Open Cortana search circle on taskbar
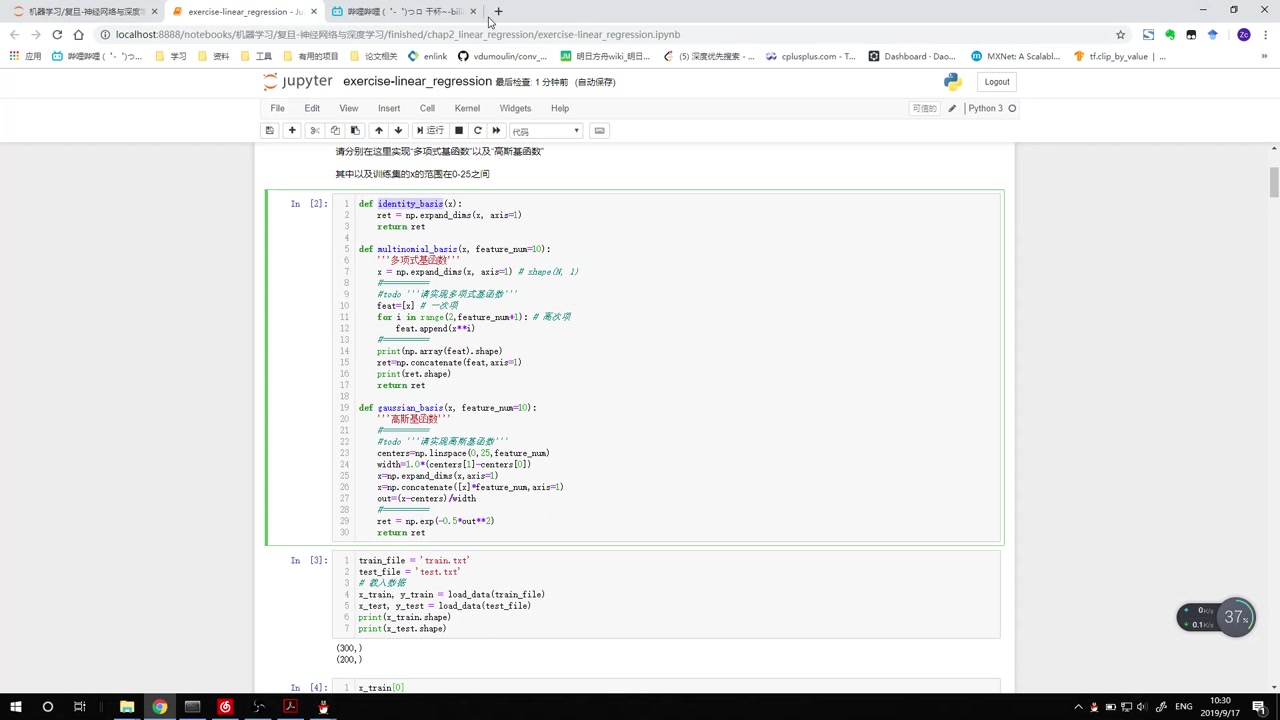The width and height of the screenshot is (1280, 720). point(47,707)
